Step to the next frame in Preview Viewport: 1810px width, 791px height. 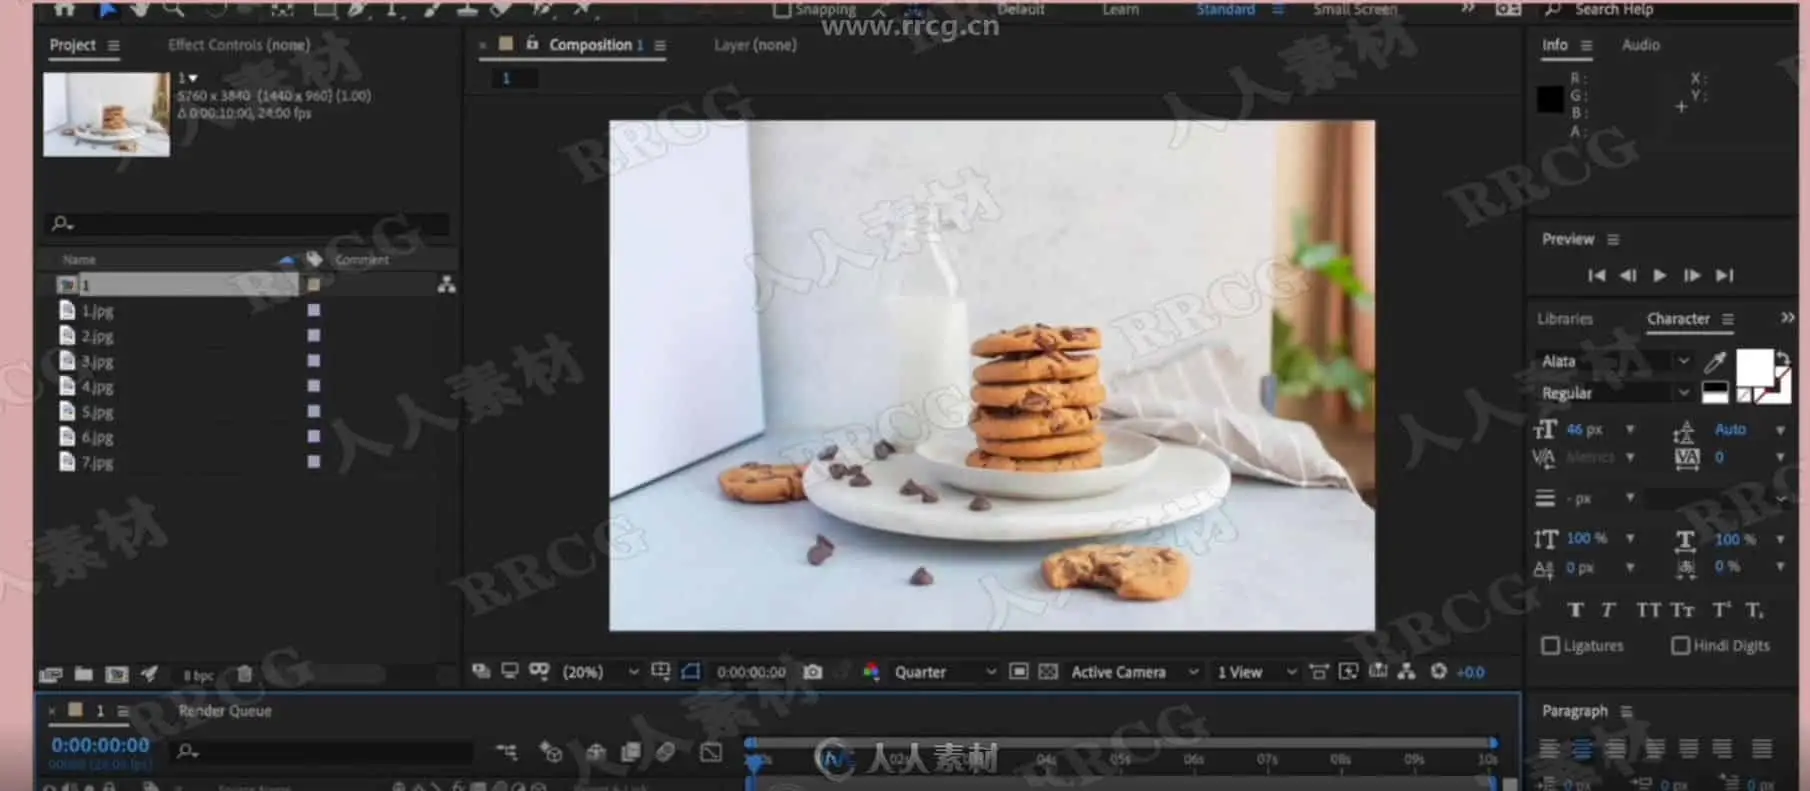pos(1692,275)
